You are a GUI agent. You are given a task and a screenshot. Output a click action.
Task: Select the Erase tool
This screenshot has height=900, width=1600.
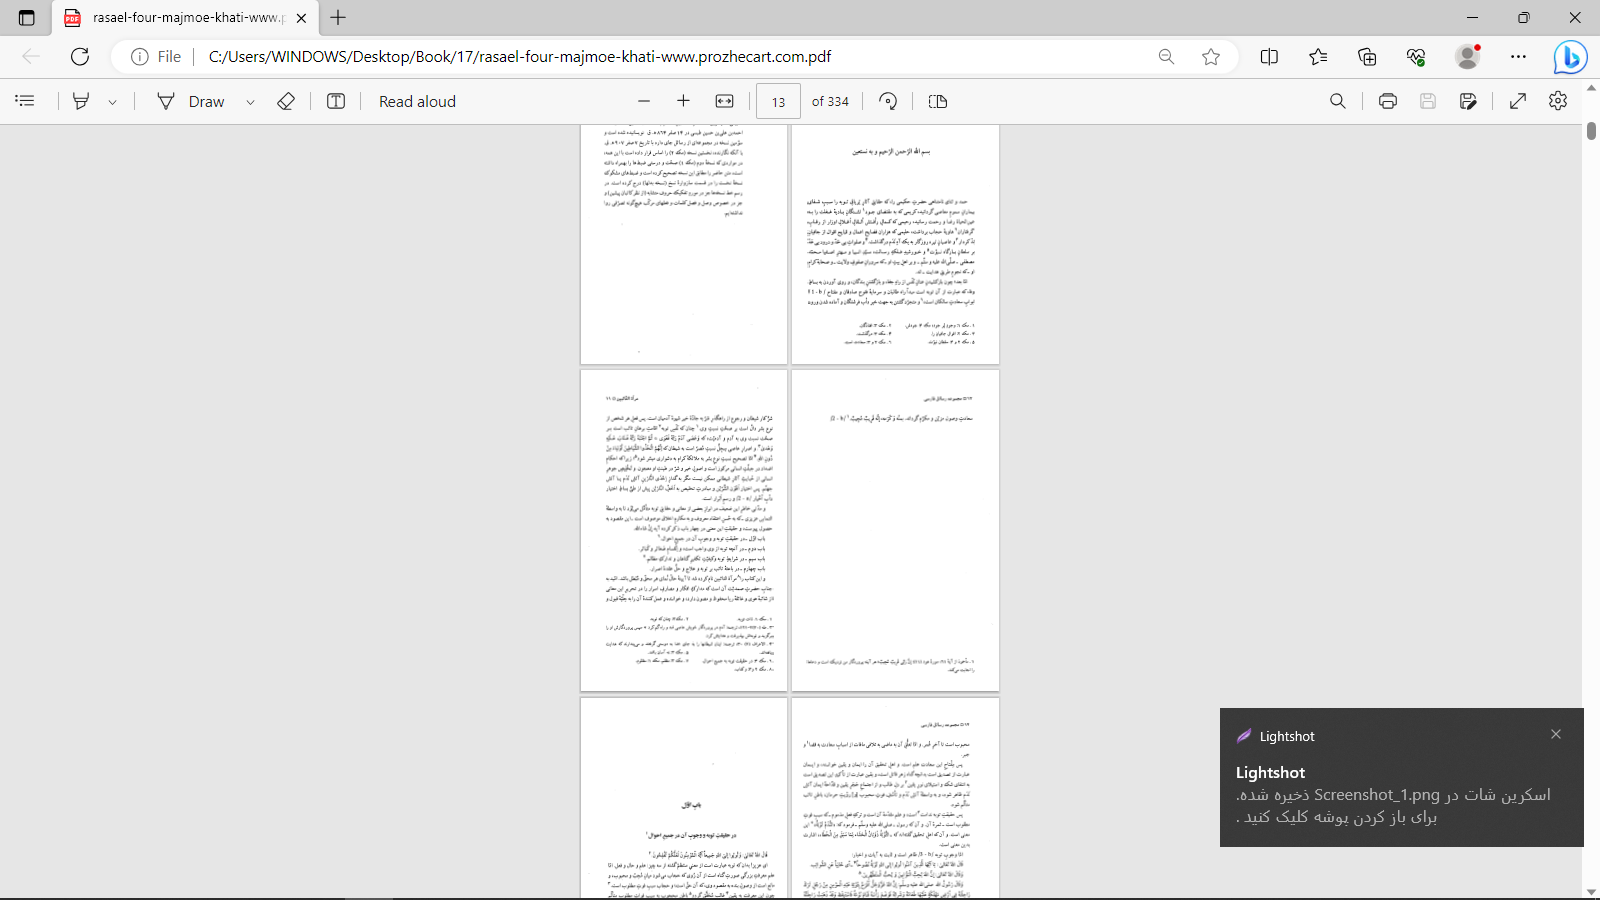(x=286, y=101)
